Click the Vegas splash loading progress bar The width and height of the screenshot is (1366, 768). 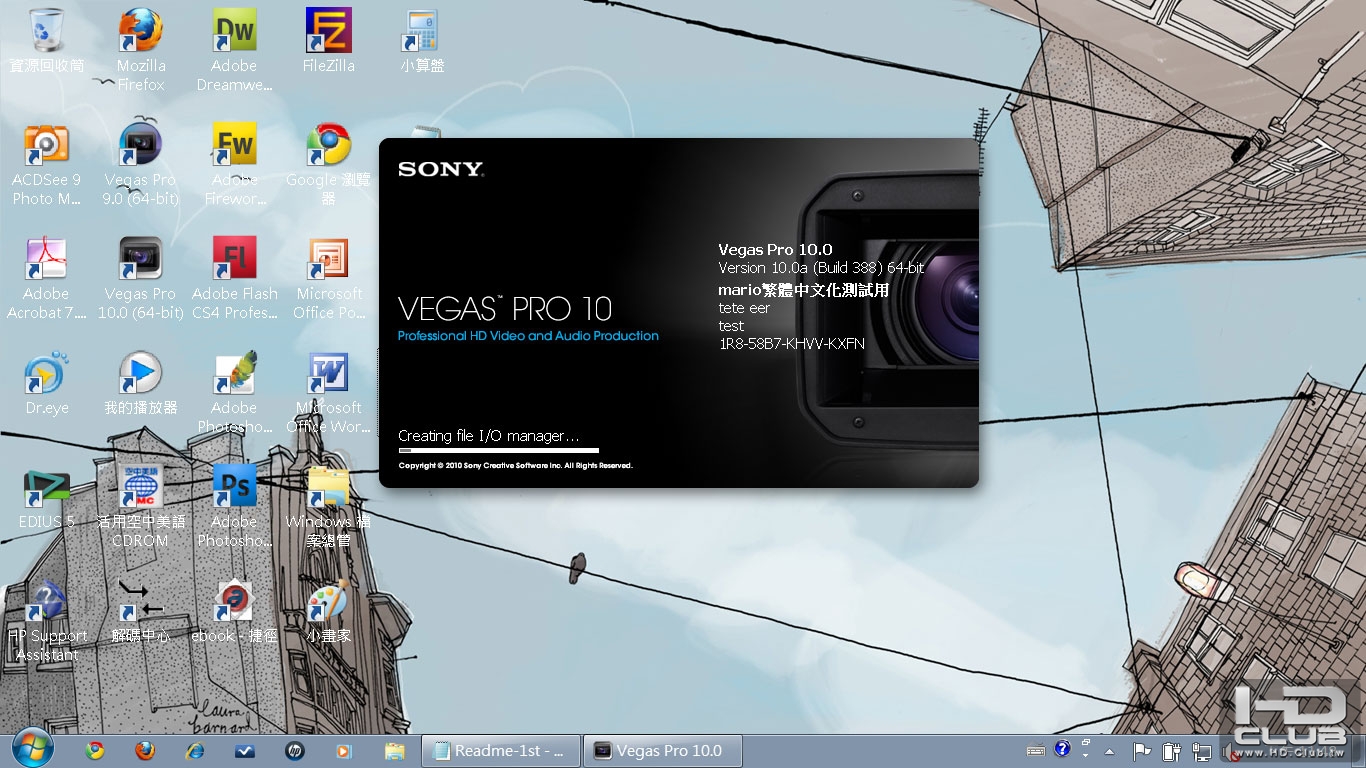click(x=498, y=451)
